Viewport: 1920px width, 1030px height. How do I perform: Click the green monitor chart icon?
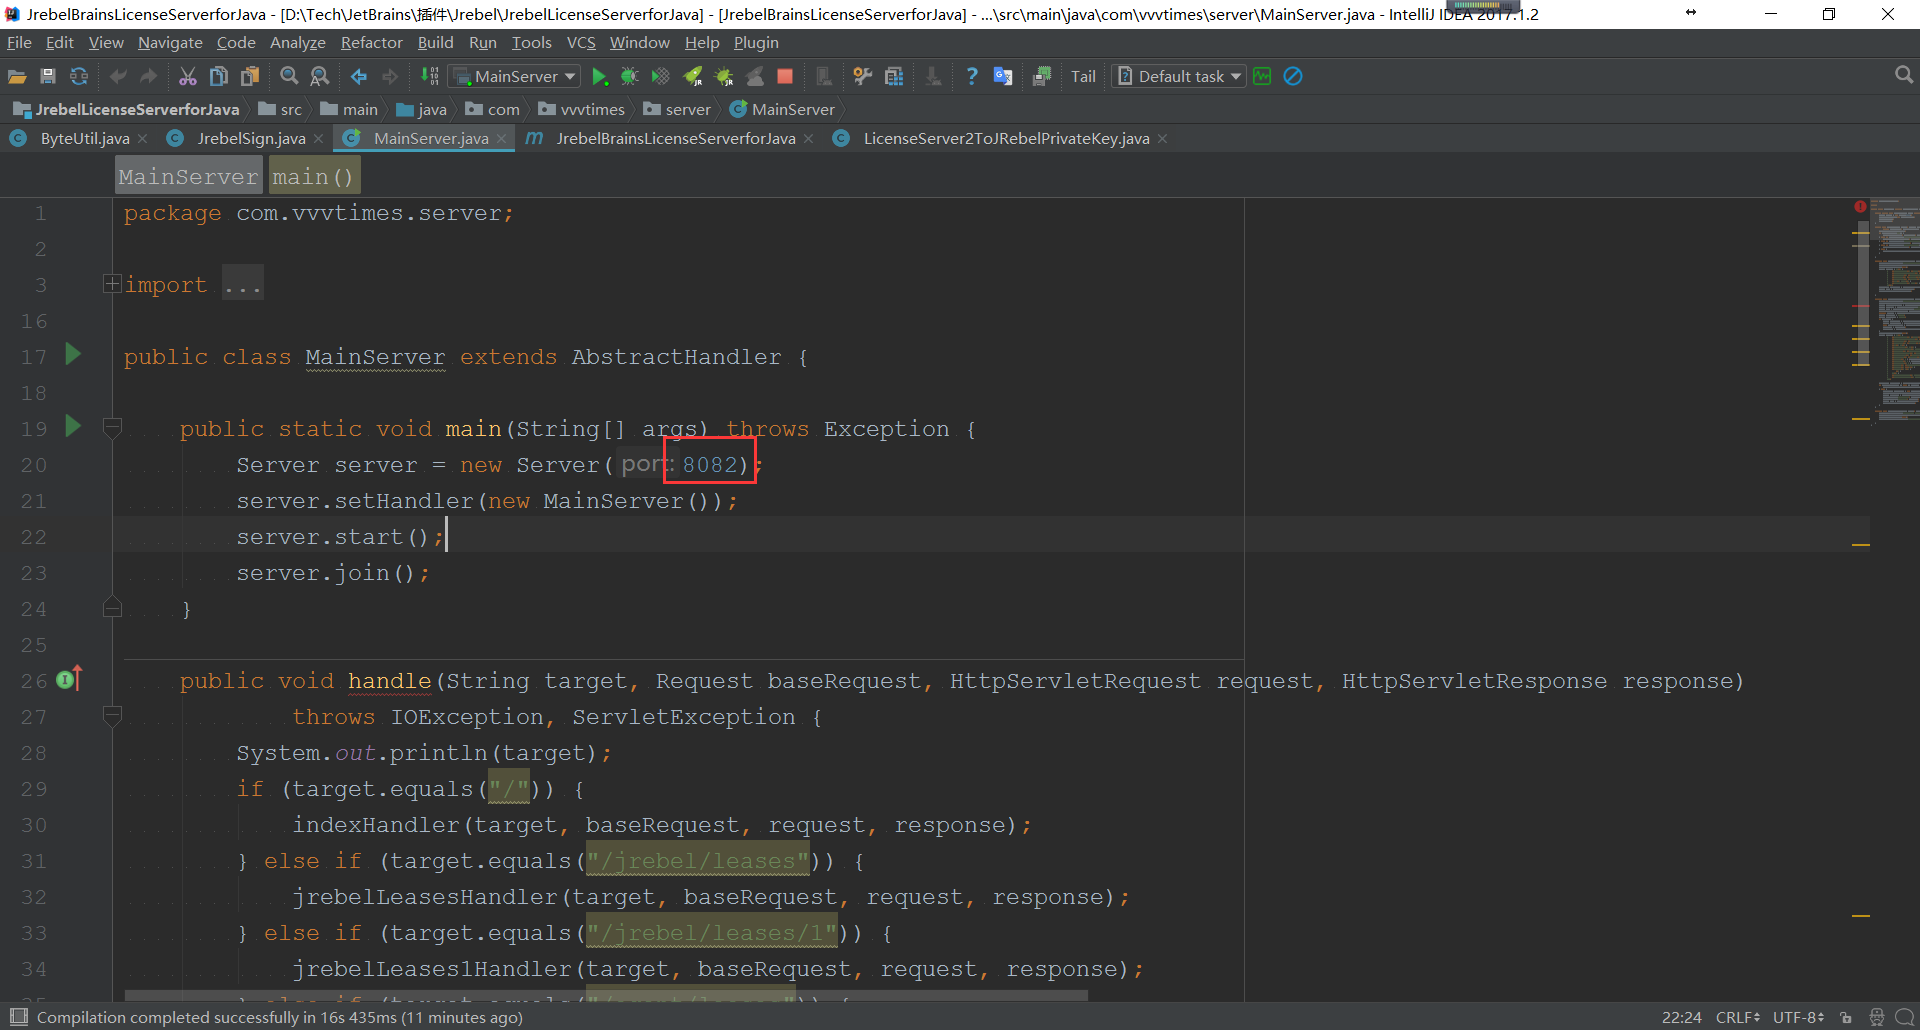(1262, 77)
